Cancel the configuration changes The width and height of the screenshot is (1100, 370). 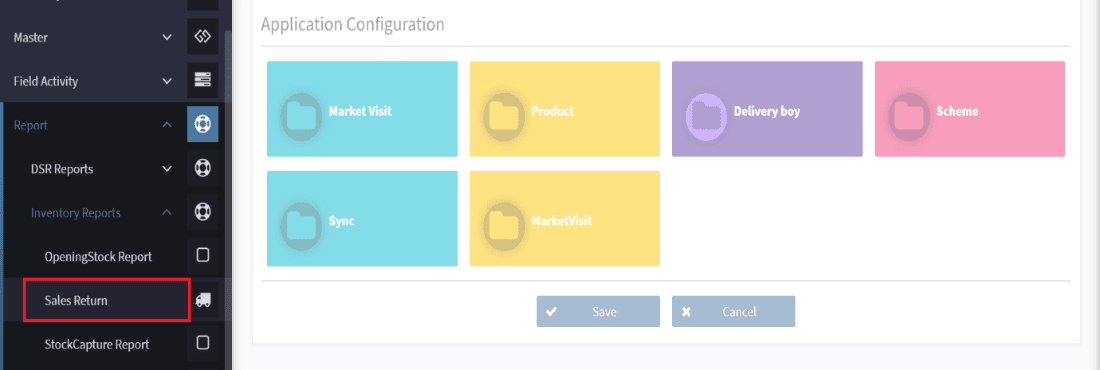pyautogui.click(x=733, y=311)
